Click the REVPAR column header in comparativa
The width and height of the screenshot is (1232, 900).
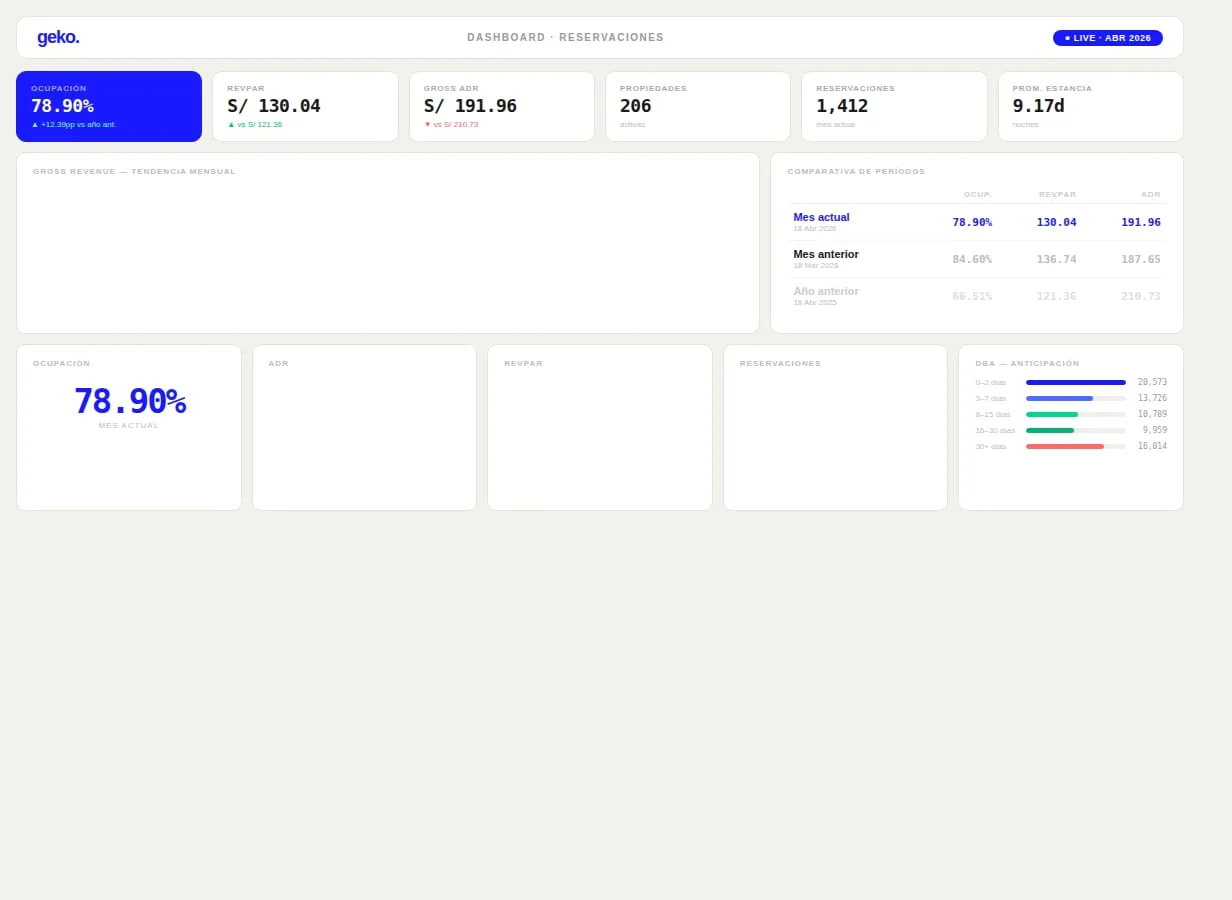1057,194
